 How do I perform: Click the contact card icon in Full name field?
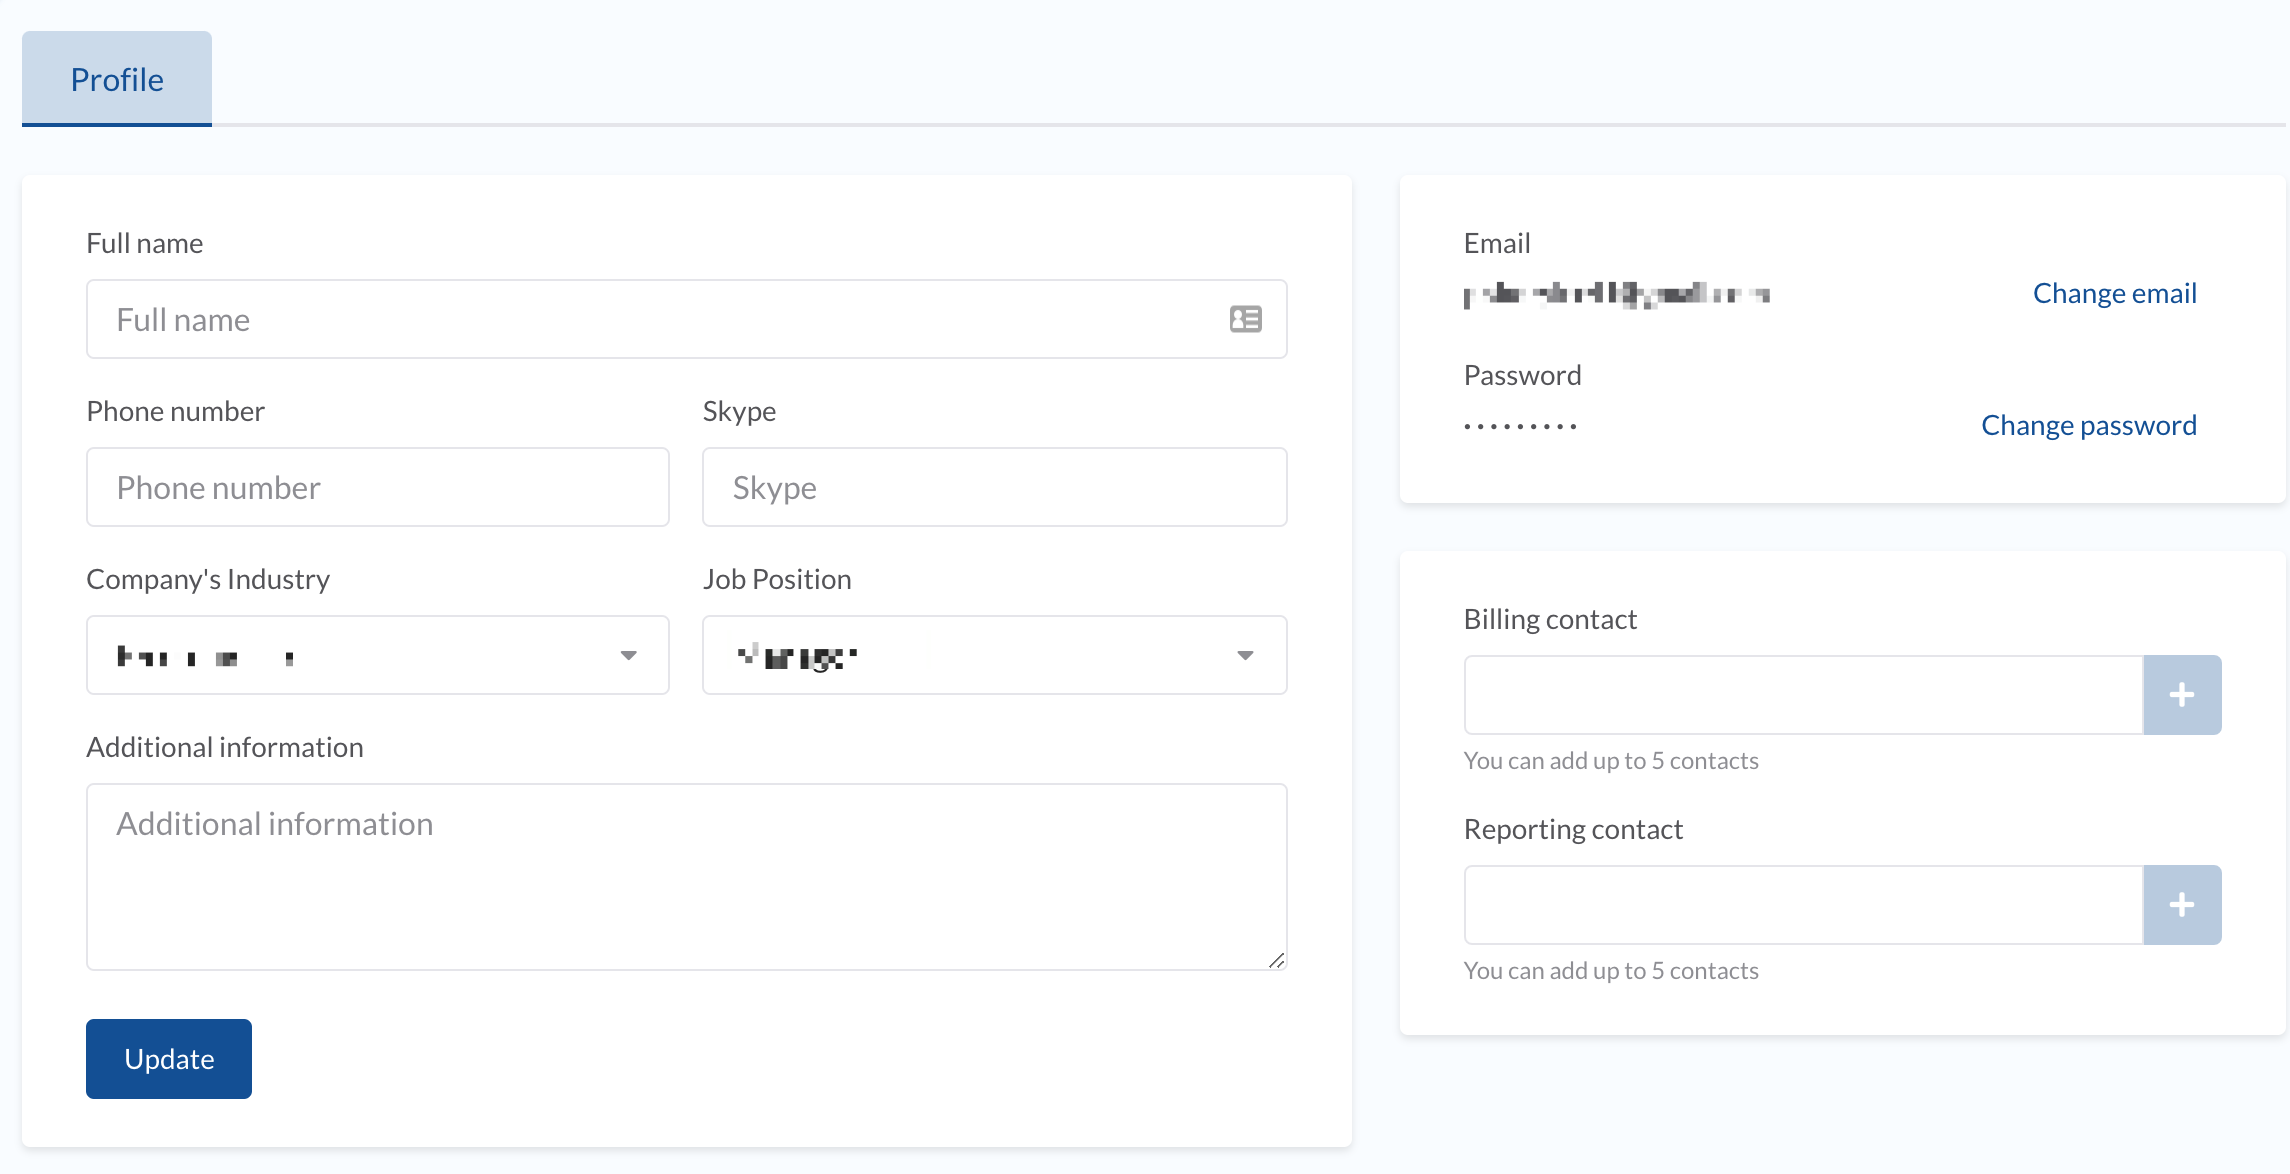[1245, 319]
